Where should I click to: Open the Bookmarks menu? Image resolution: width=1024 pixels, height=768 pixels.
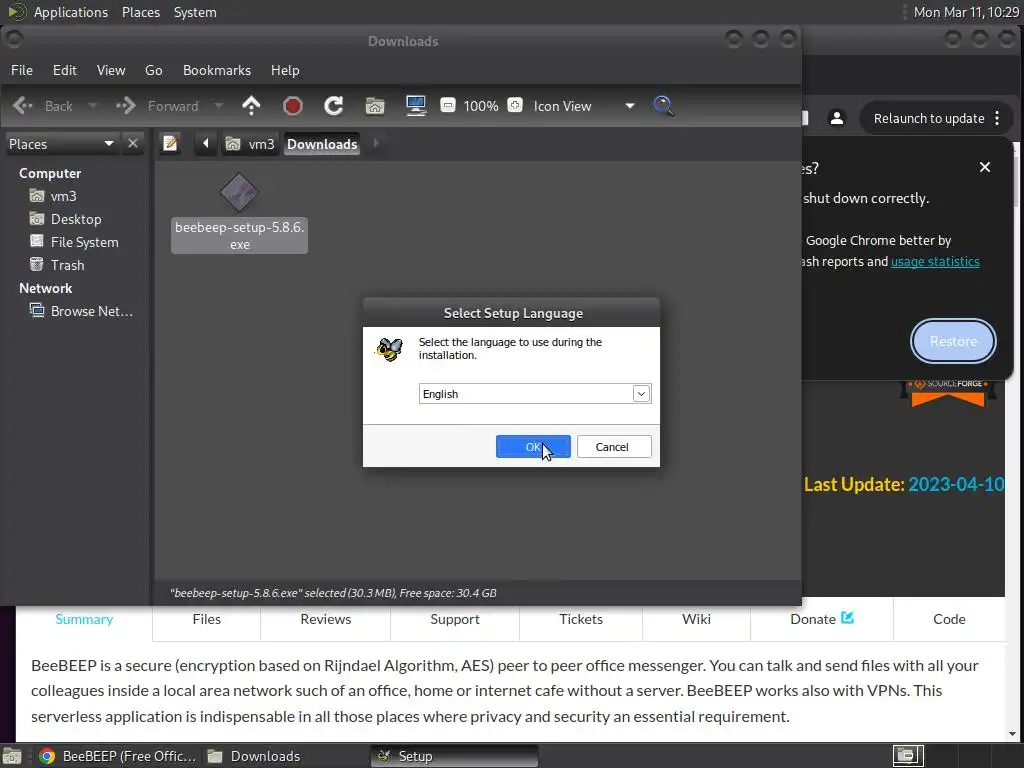(217, 70)
